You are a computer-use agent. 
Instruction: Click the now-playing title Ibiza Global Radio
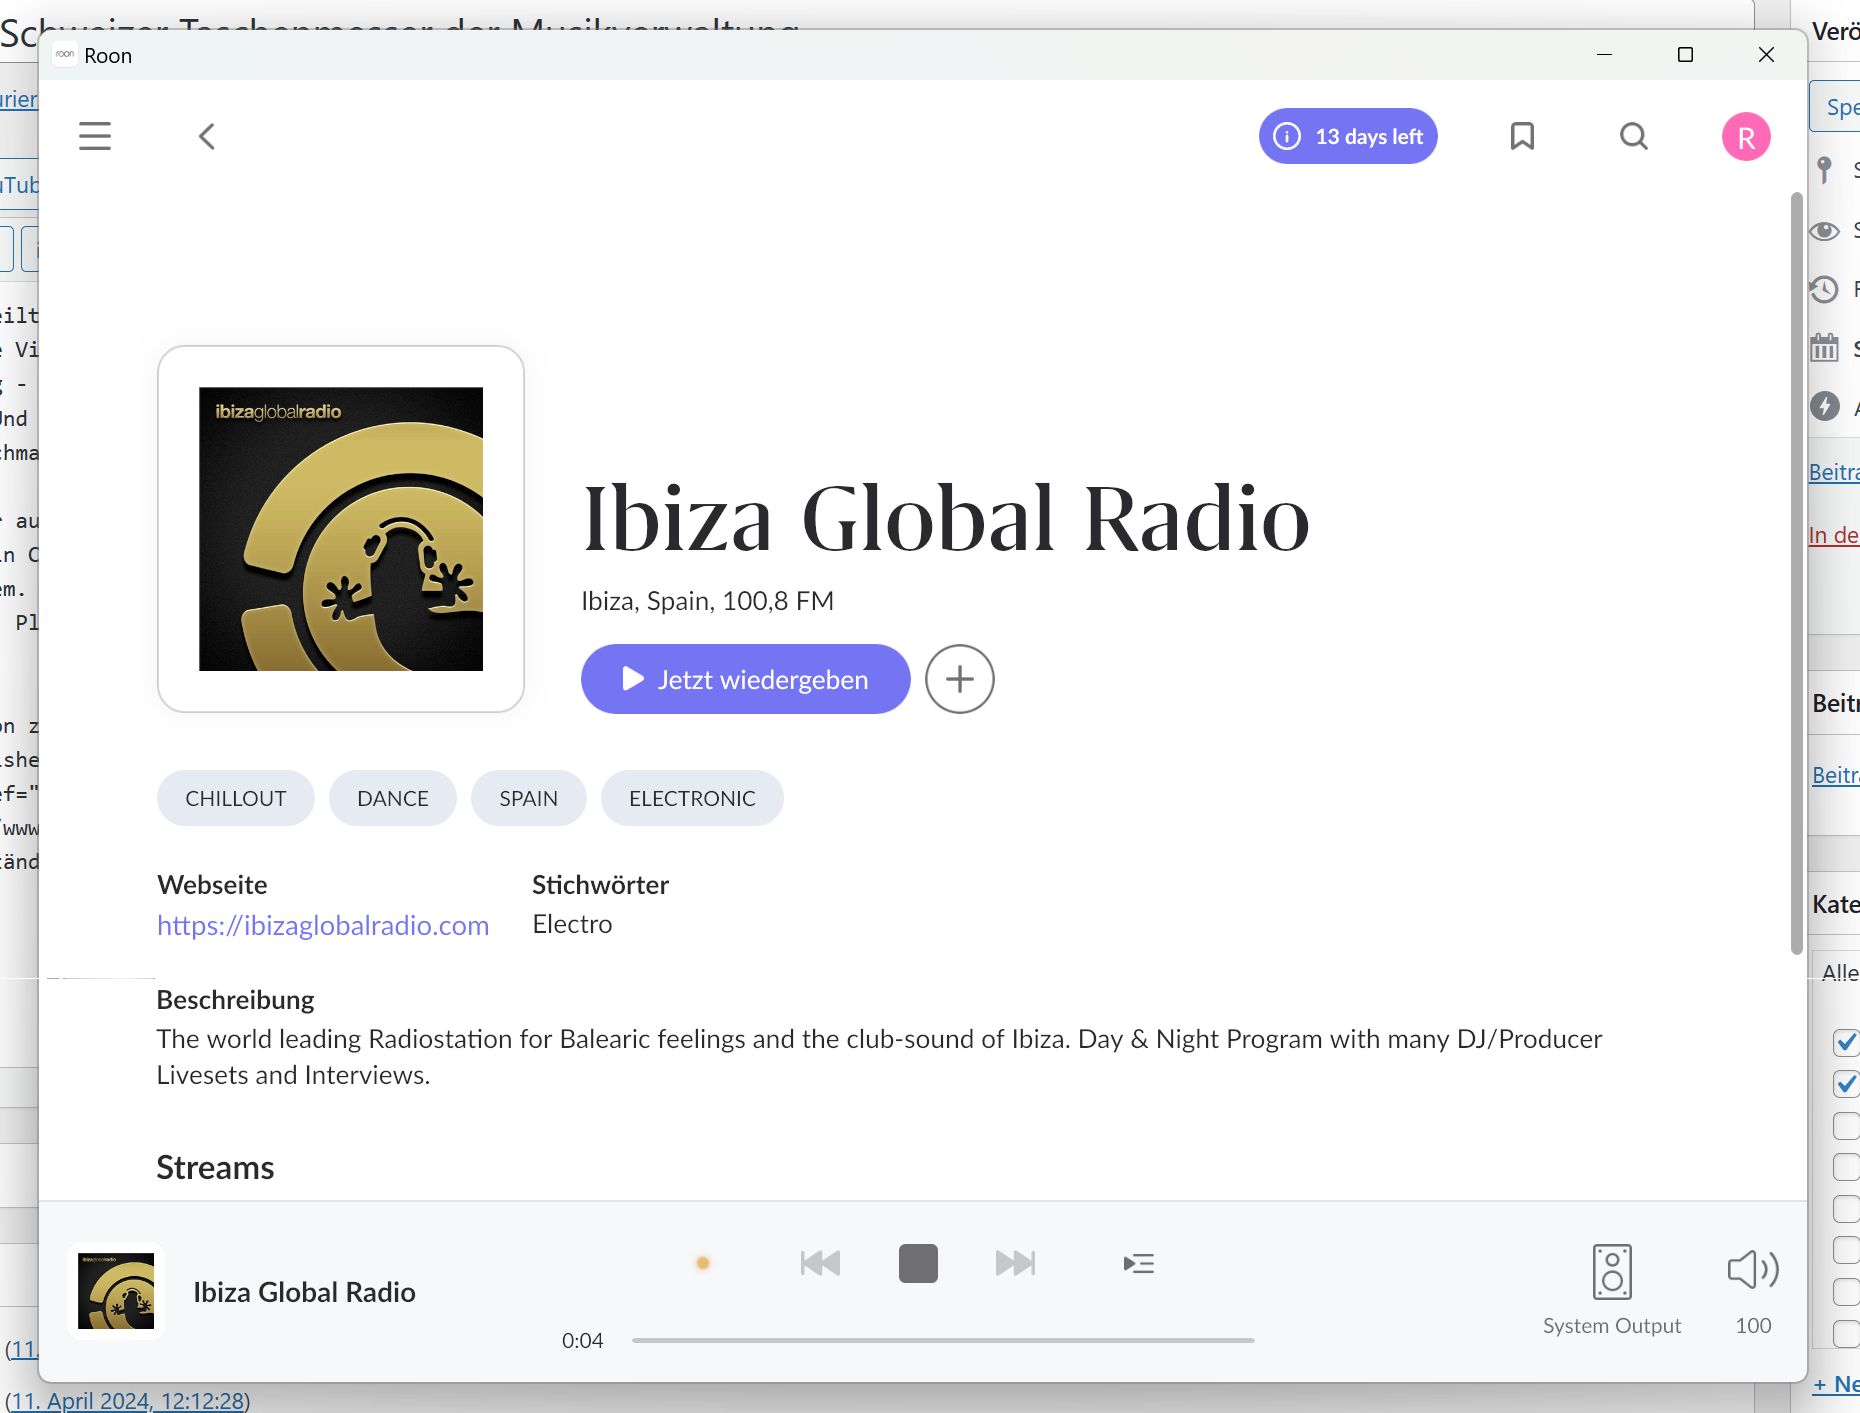[304, 1292]
